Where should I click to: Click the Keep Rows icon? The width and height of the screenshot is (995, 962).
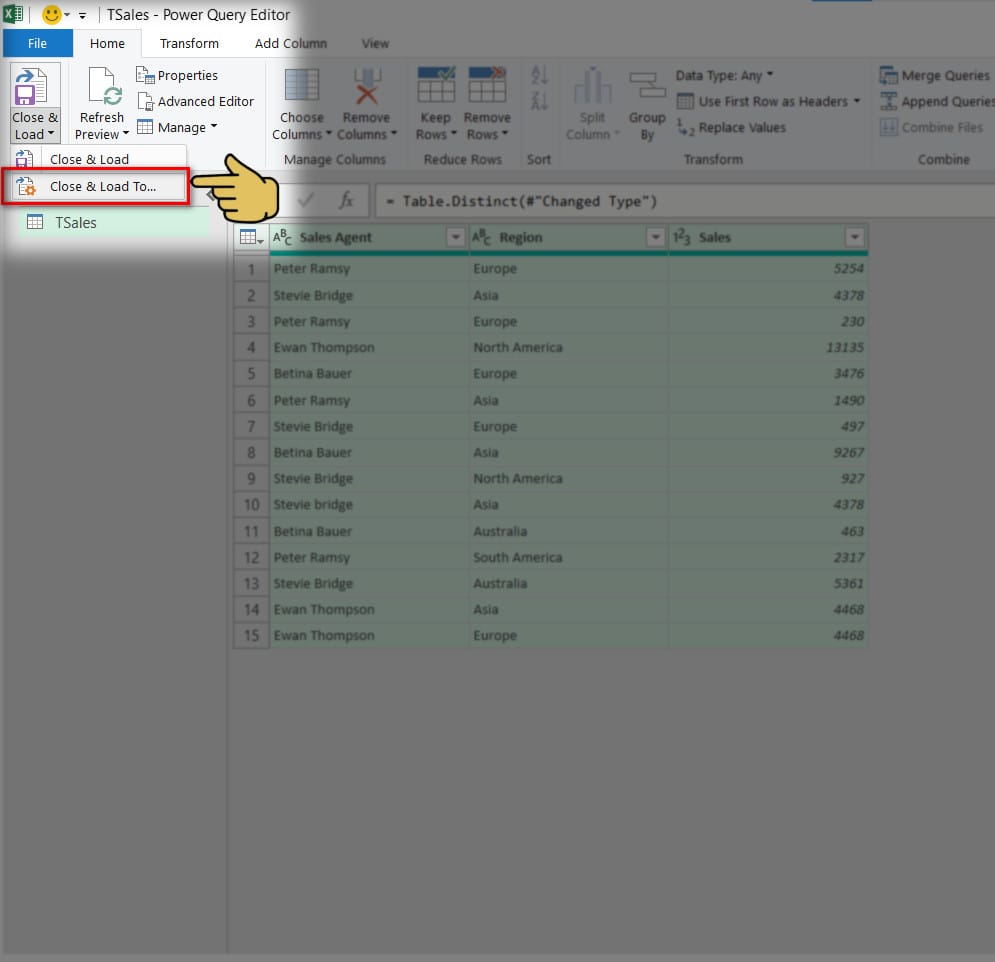(x=435, y=88)
